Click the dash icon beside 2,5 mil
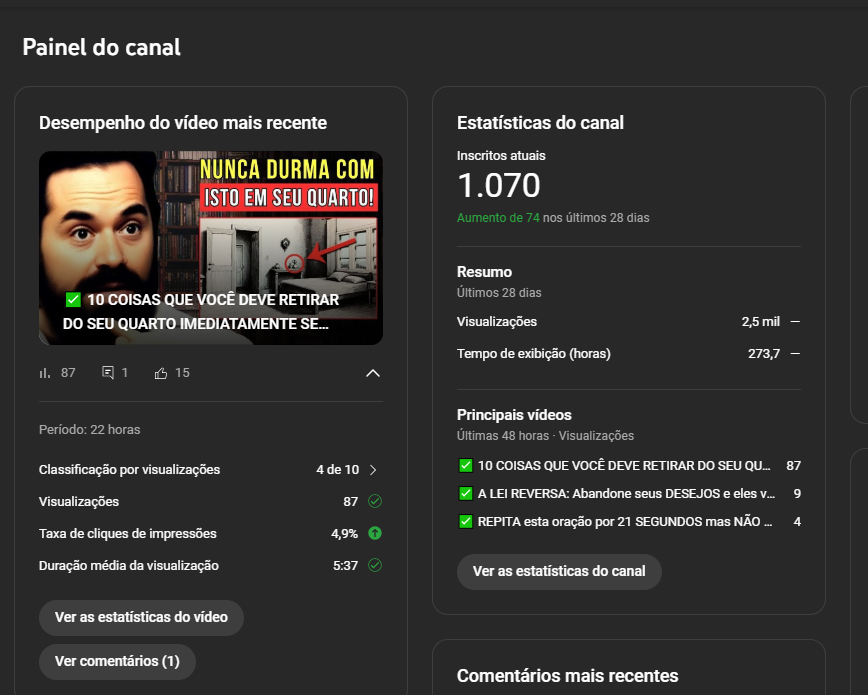The width and height of the screenshot is (868, 695). pyautogui.click(x=795, y=322)
